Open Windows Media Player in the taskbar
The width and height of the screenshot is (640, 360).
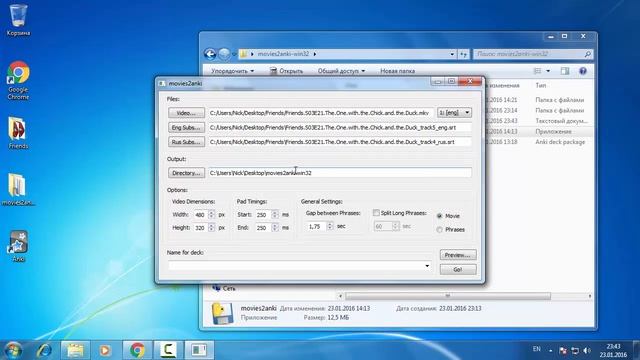click(x=105, y=350)
